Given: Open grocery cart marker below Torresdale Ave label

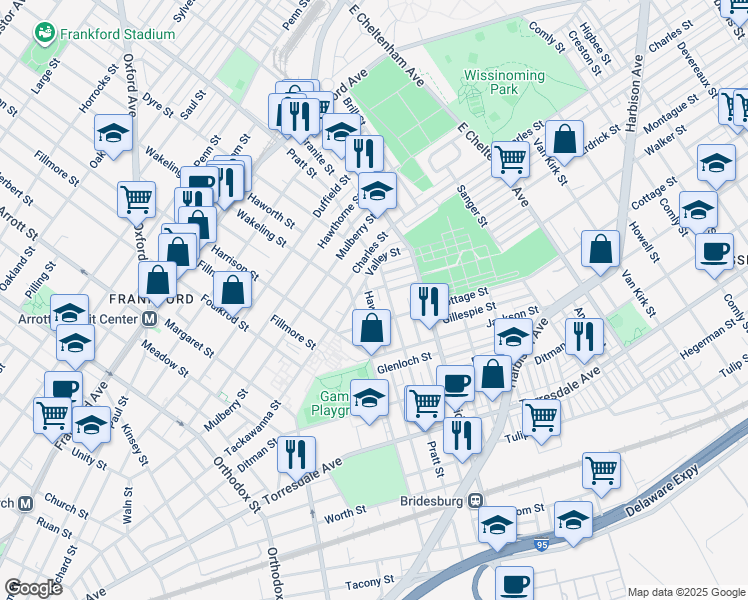Looking at the screenshot, I should click(541, 421).
